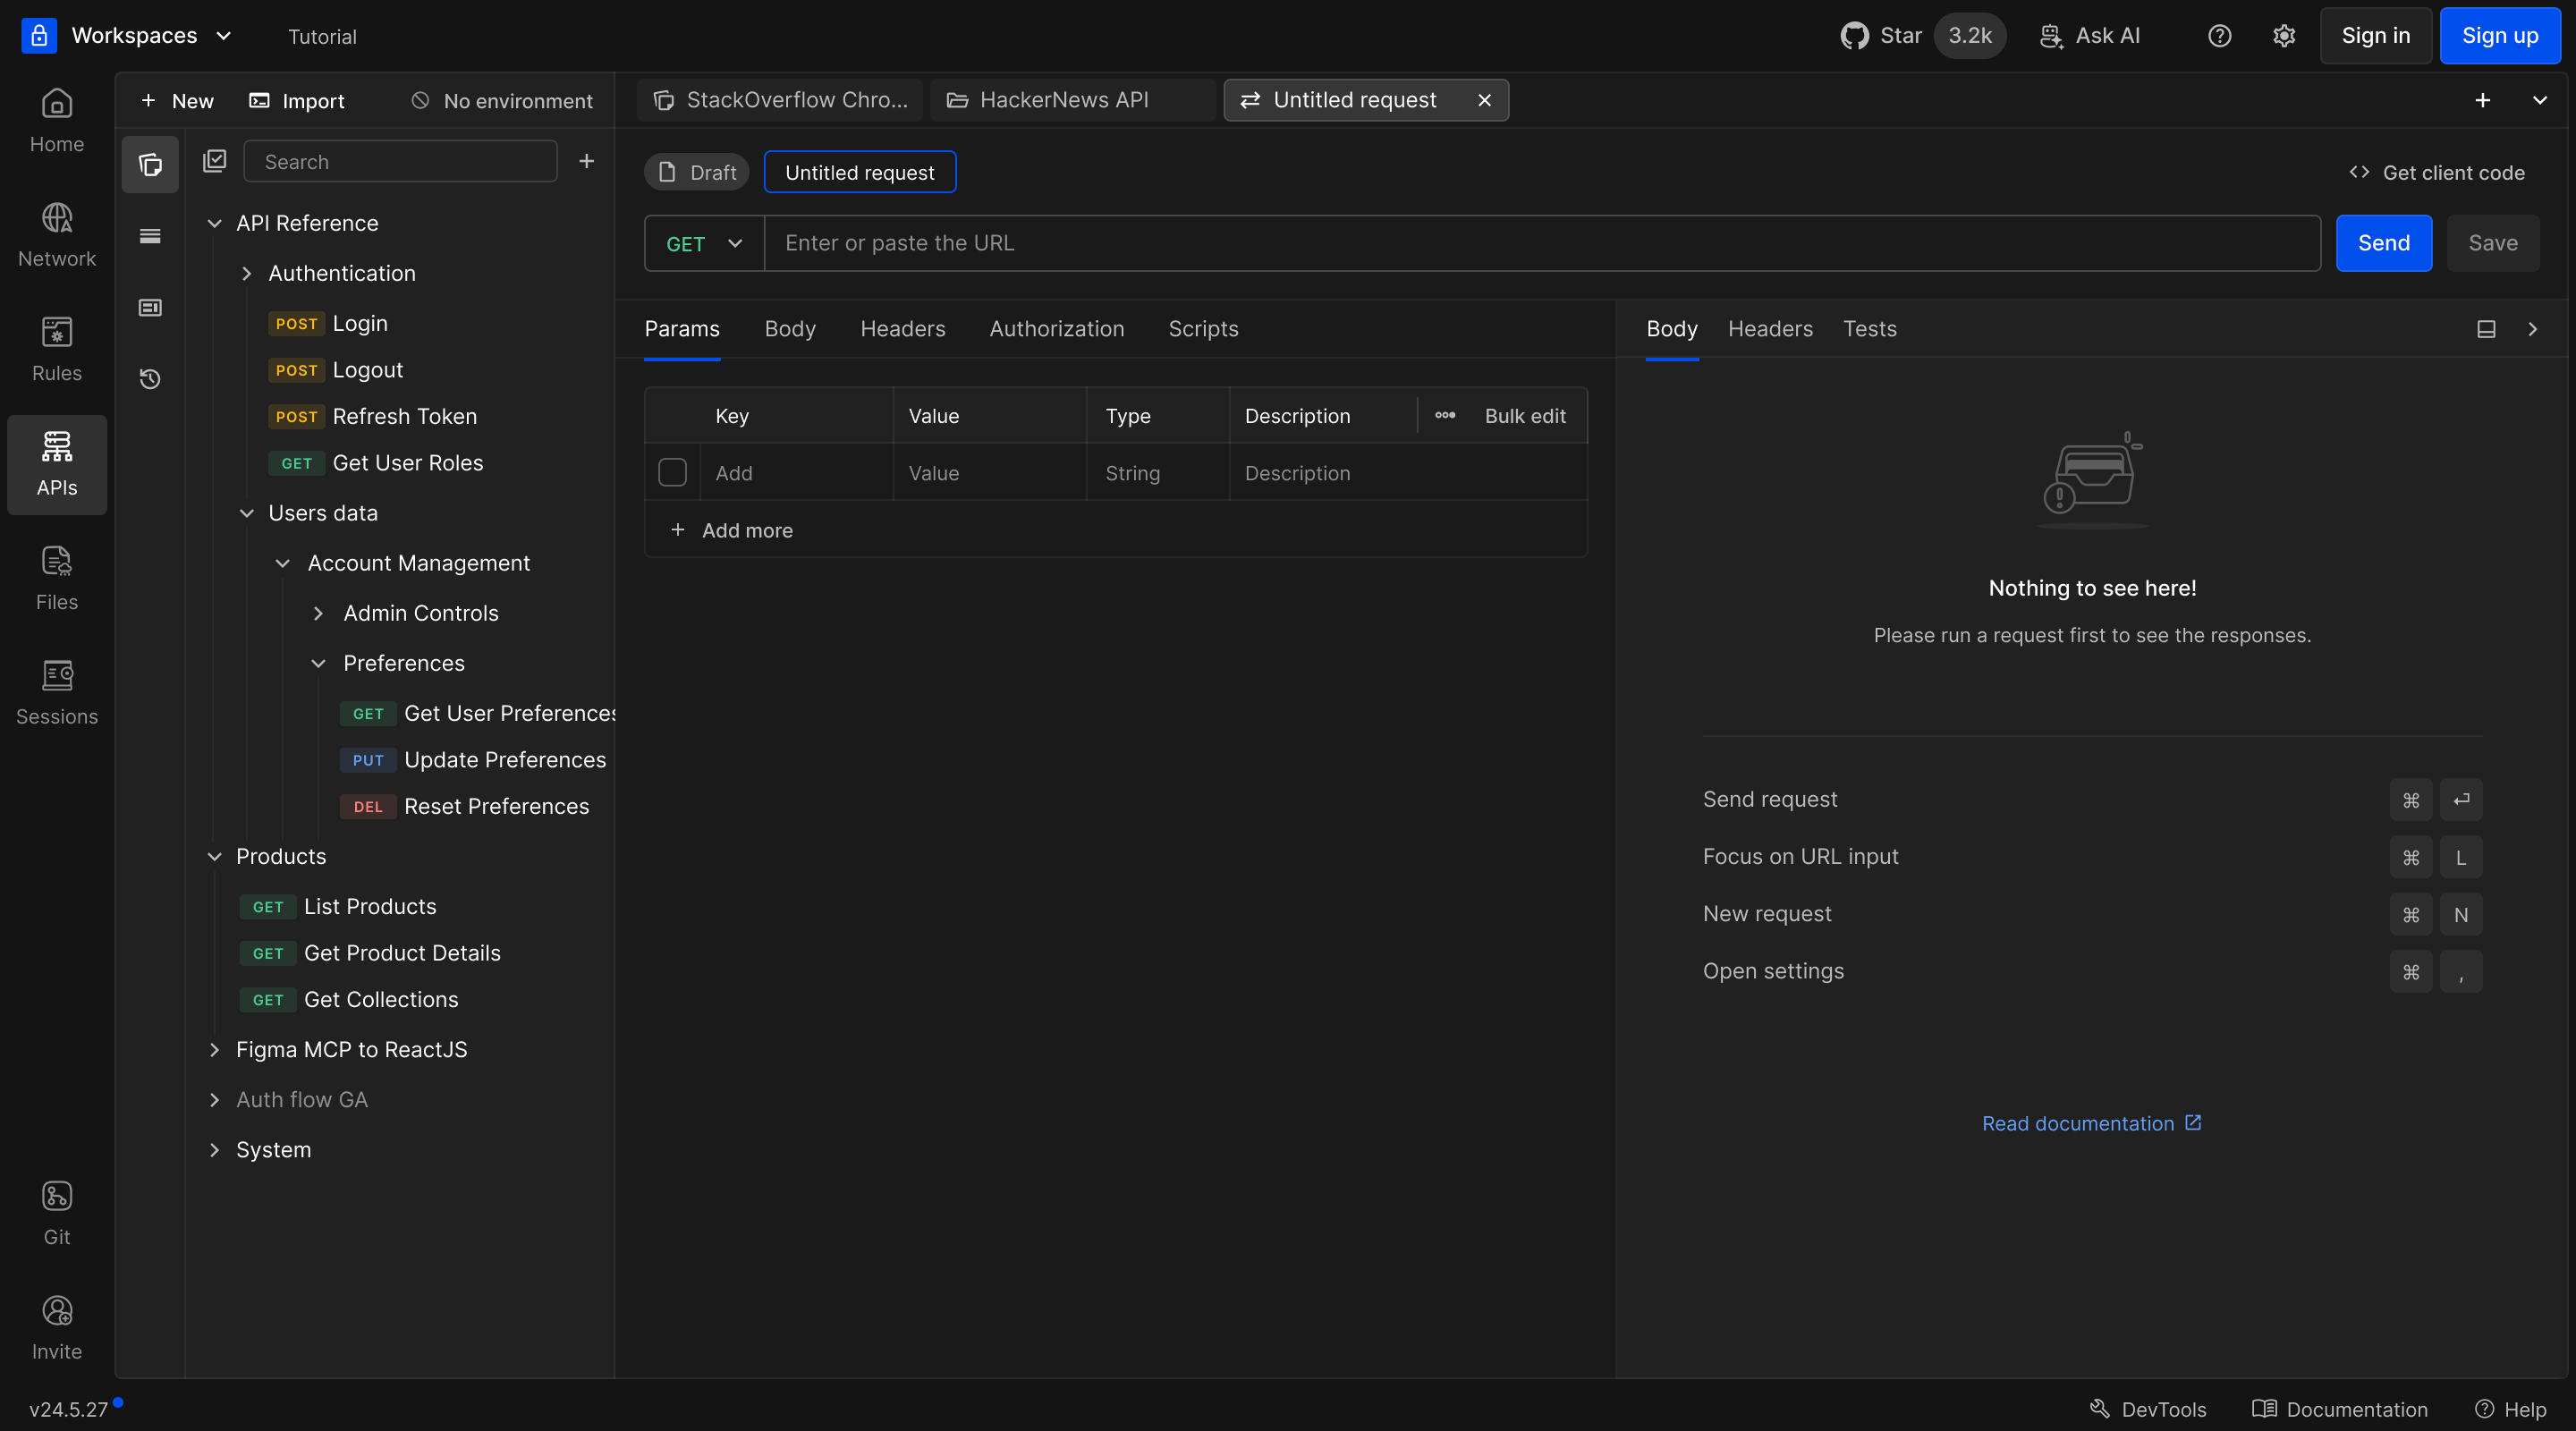Image resolution: width=2576 pixels, height=1431 pixels.
Task: Click the Import button
Action: click(x=297, y=101)
